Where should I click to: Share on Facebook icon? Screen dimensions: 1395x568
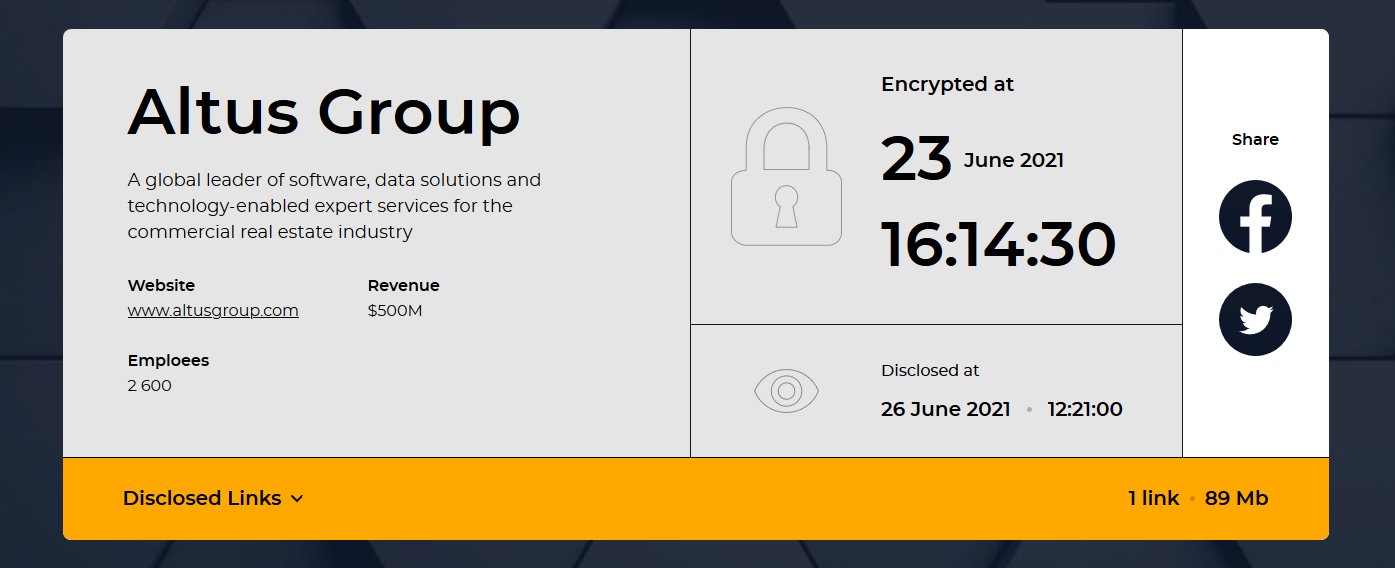click(x=1255, y=216)
